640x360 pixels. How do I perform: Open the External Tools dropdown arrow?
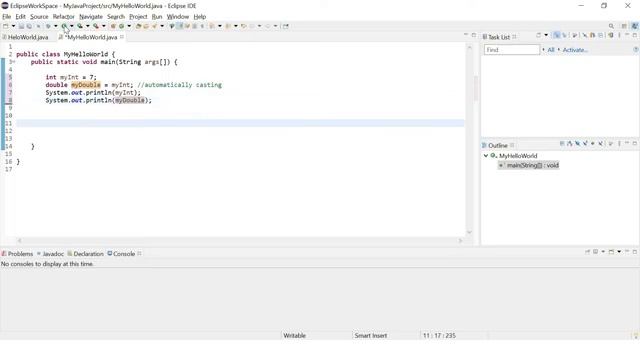(x=104, y=26)
